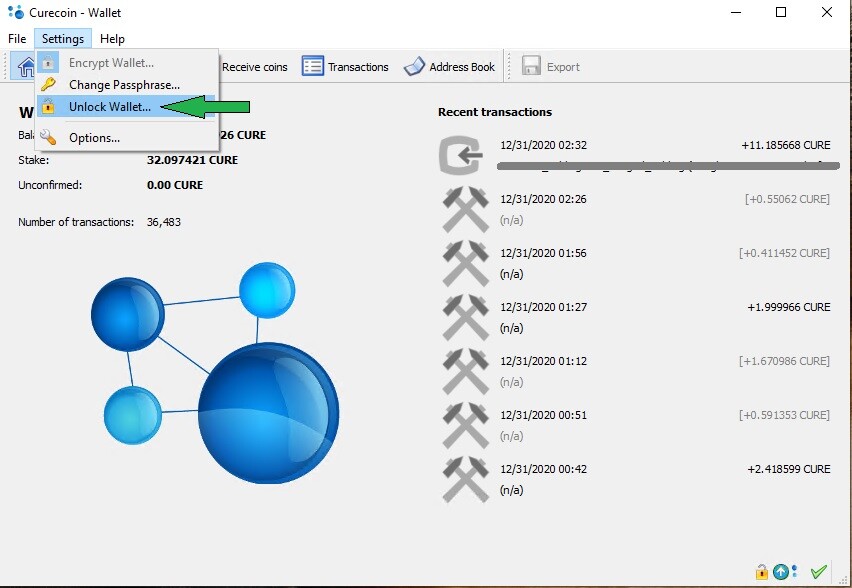
Task: Open the Help menu
Action: [x=112, y=39]
